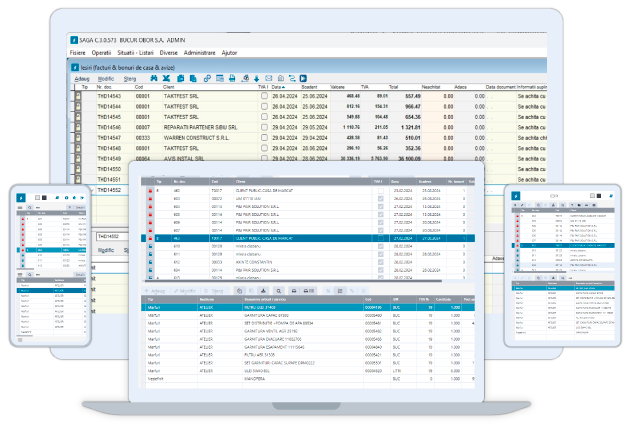This screenshot has height=424, width=631.
Task: Click the link chain icon in toolbar
Action: [x=206, y=77]
